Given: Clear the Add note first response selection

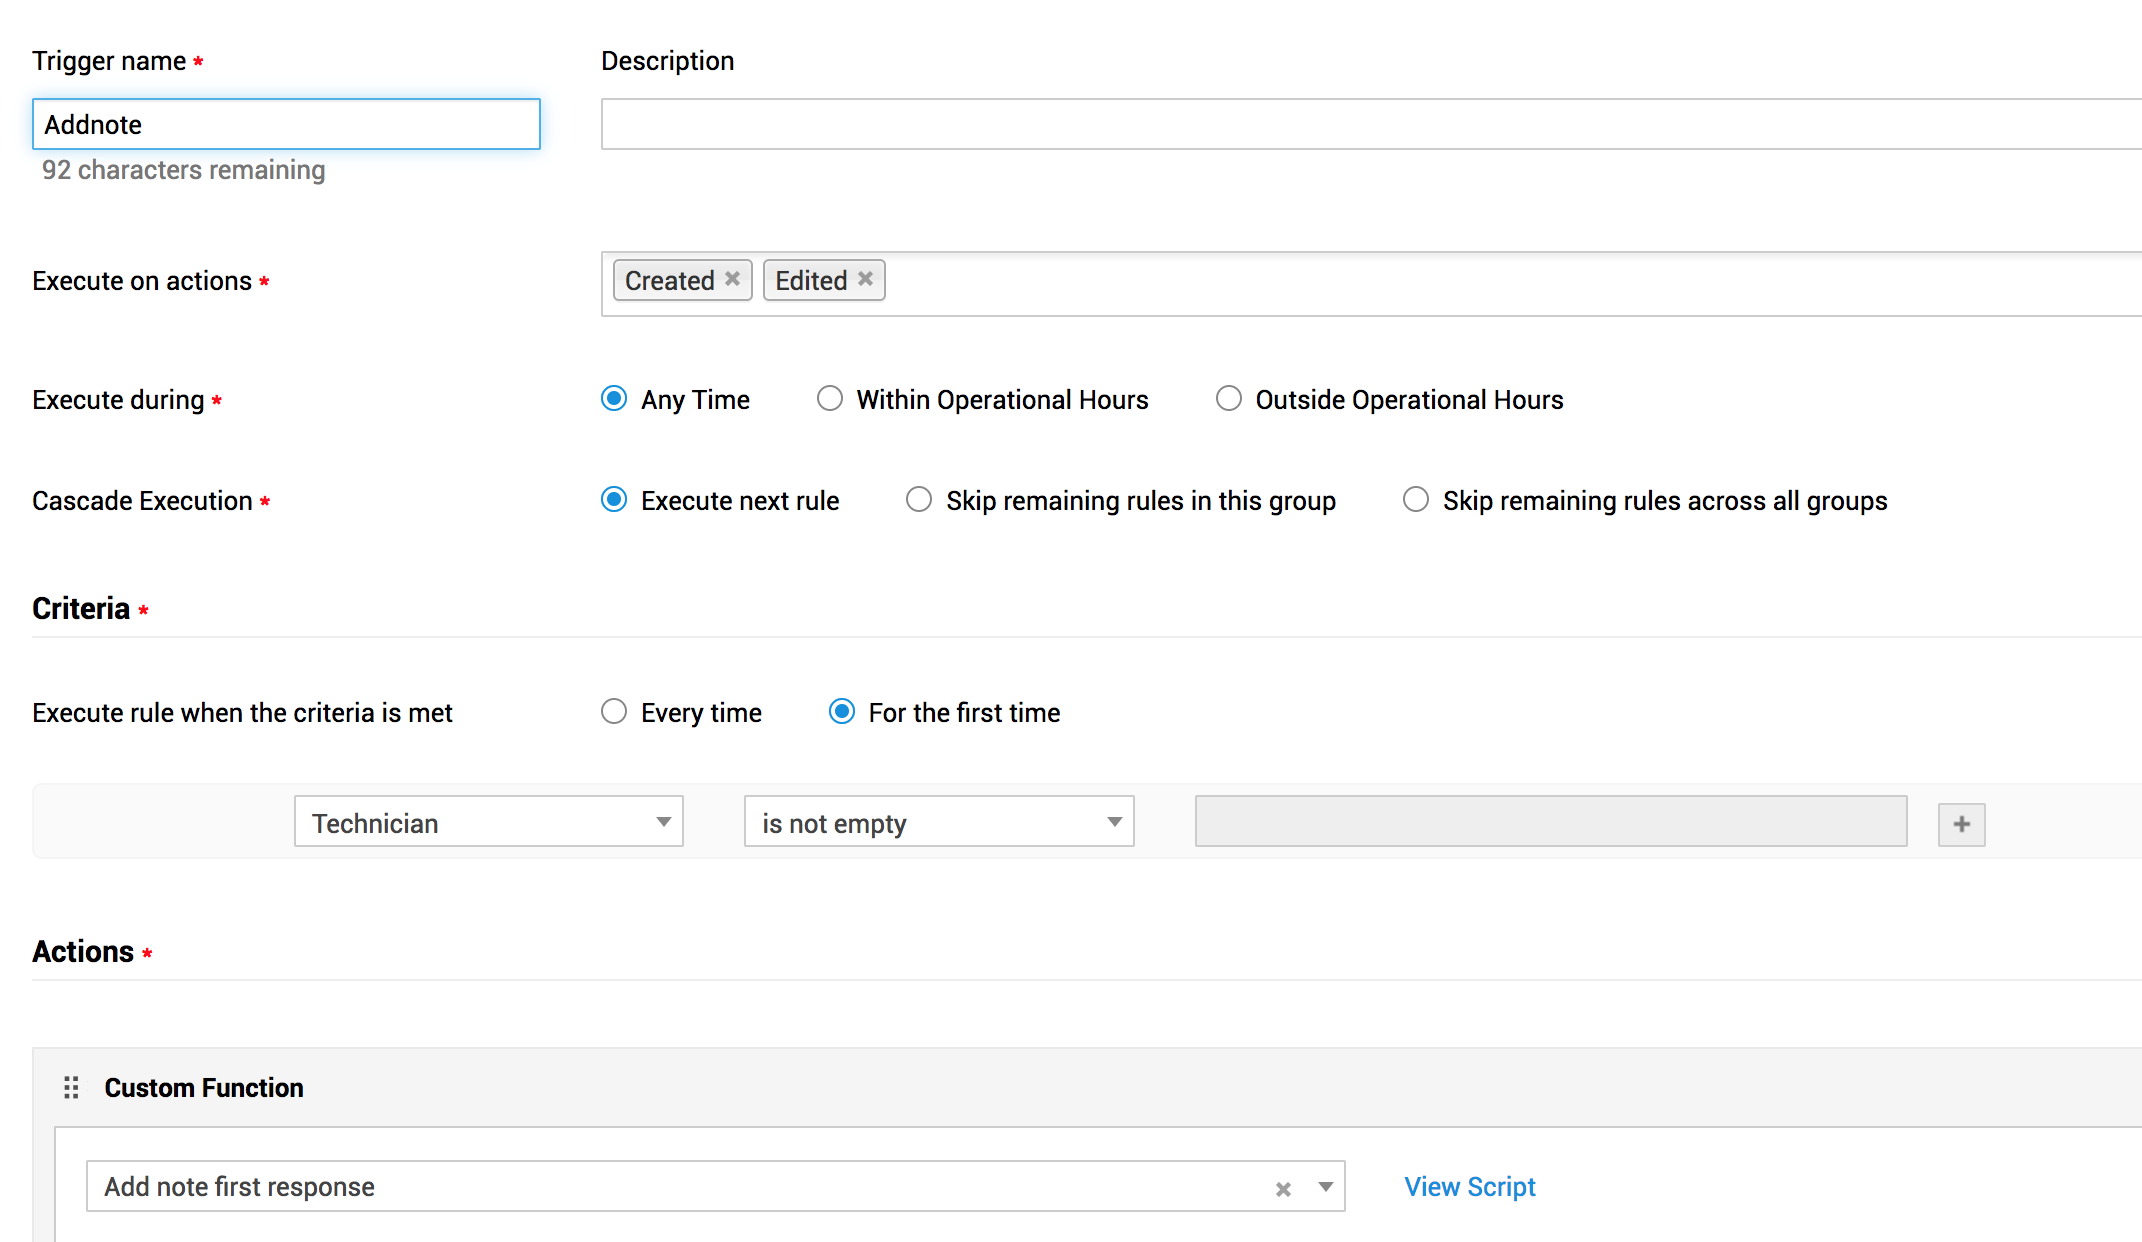Looking at the screenshot, I should click(1283, 1189).
